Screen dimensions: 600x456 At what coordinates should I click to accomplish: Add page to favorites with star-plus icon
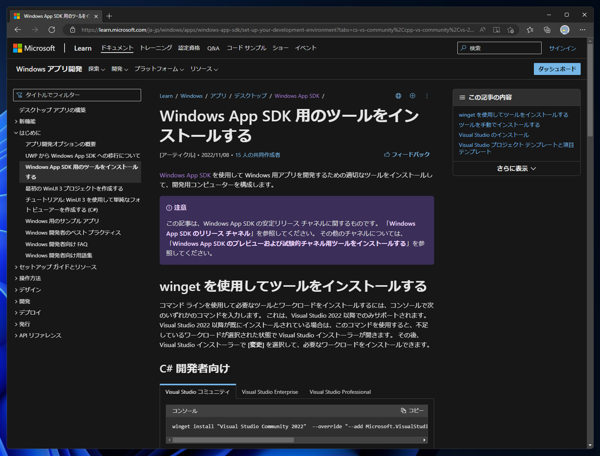pyautogui.click(x=510, y=30)
